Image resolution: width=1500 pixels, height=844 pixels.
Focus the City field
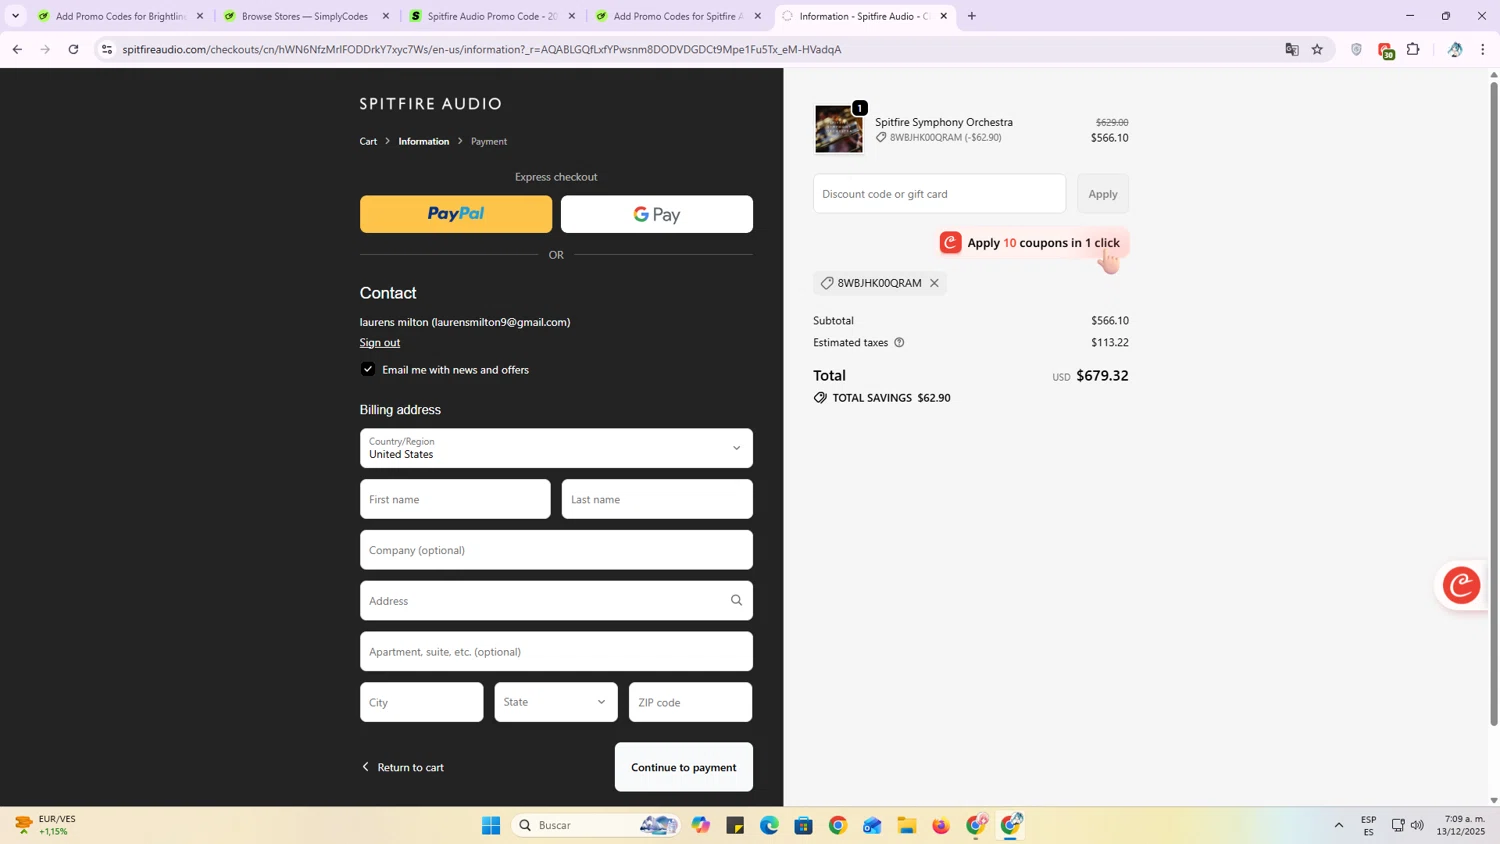point(421,702)
